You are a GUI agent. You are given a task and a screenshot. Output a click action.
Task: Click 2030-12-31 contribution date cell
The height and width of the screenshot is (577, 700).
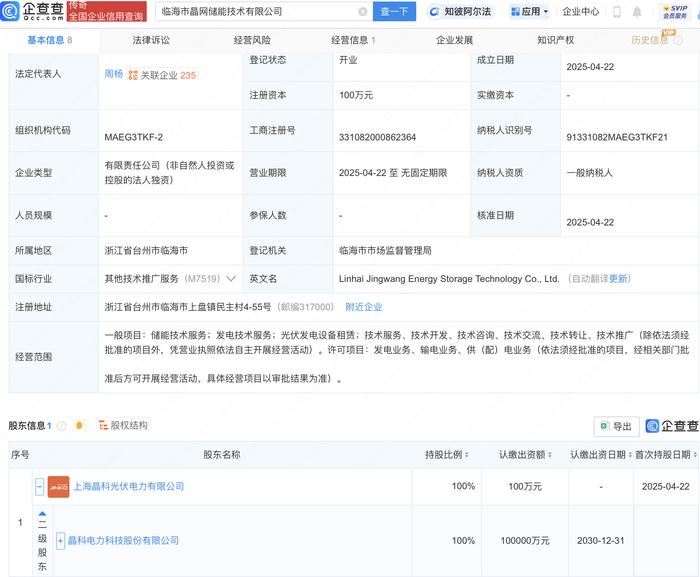pyautogui.click(x=600, y=540)
